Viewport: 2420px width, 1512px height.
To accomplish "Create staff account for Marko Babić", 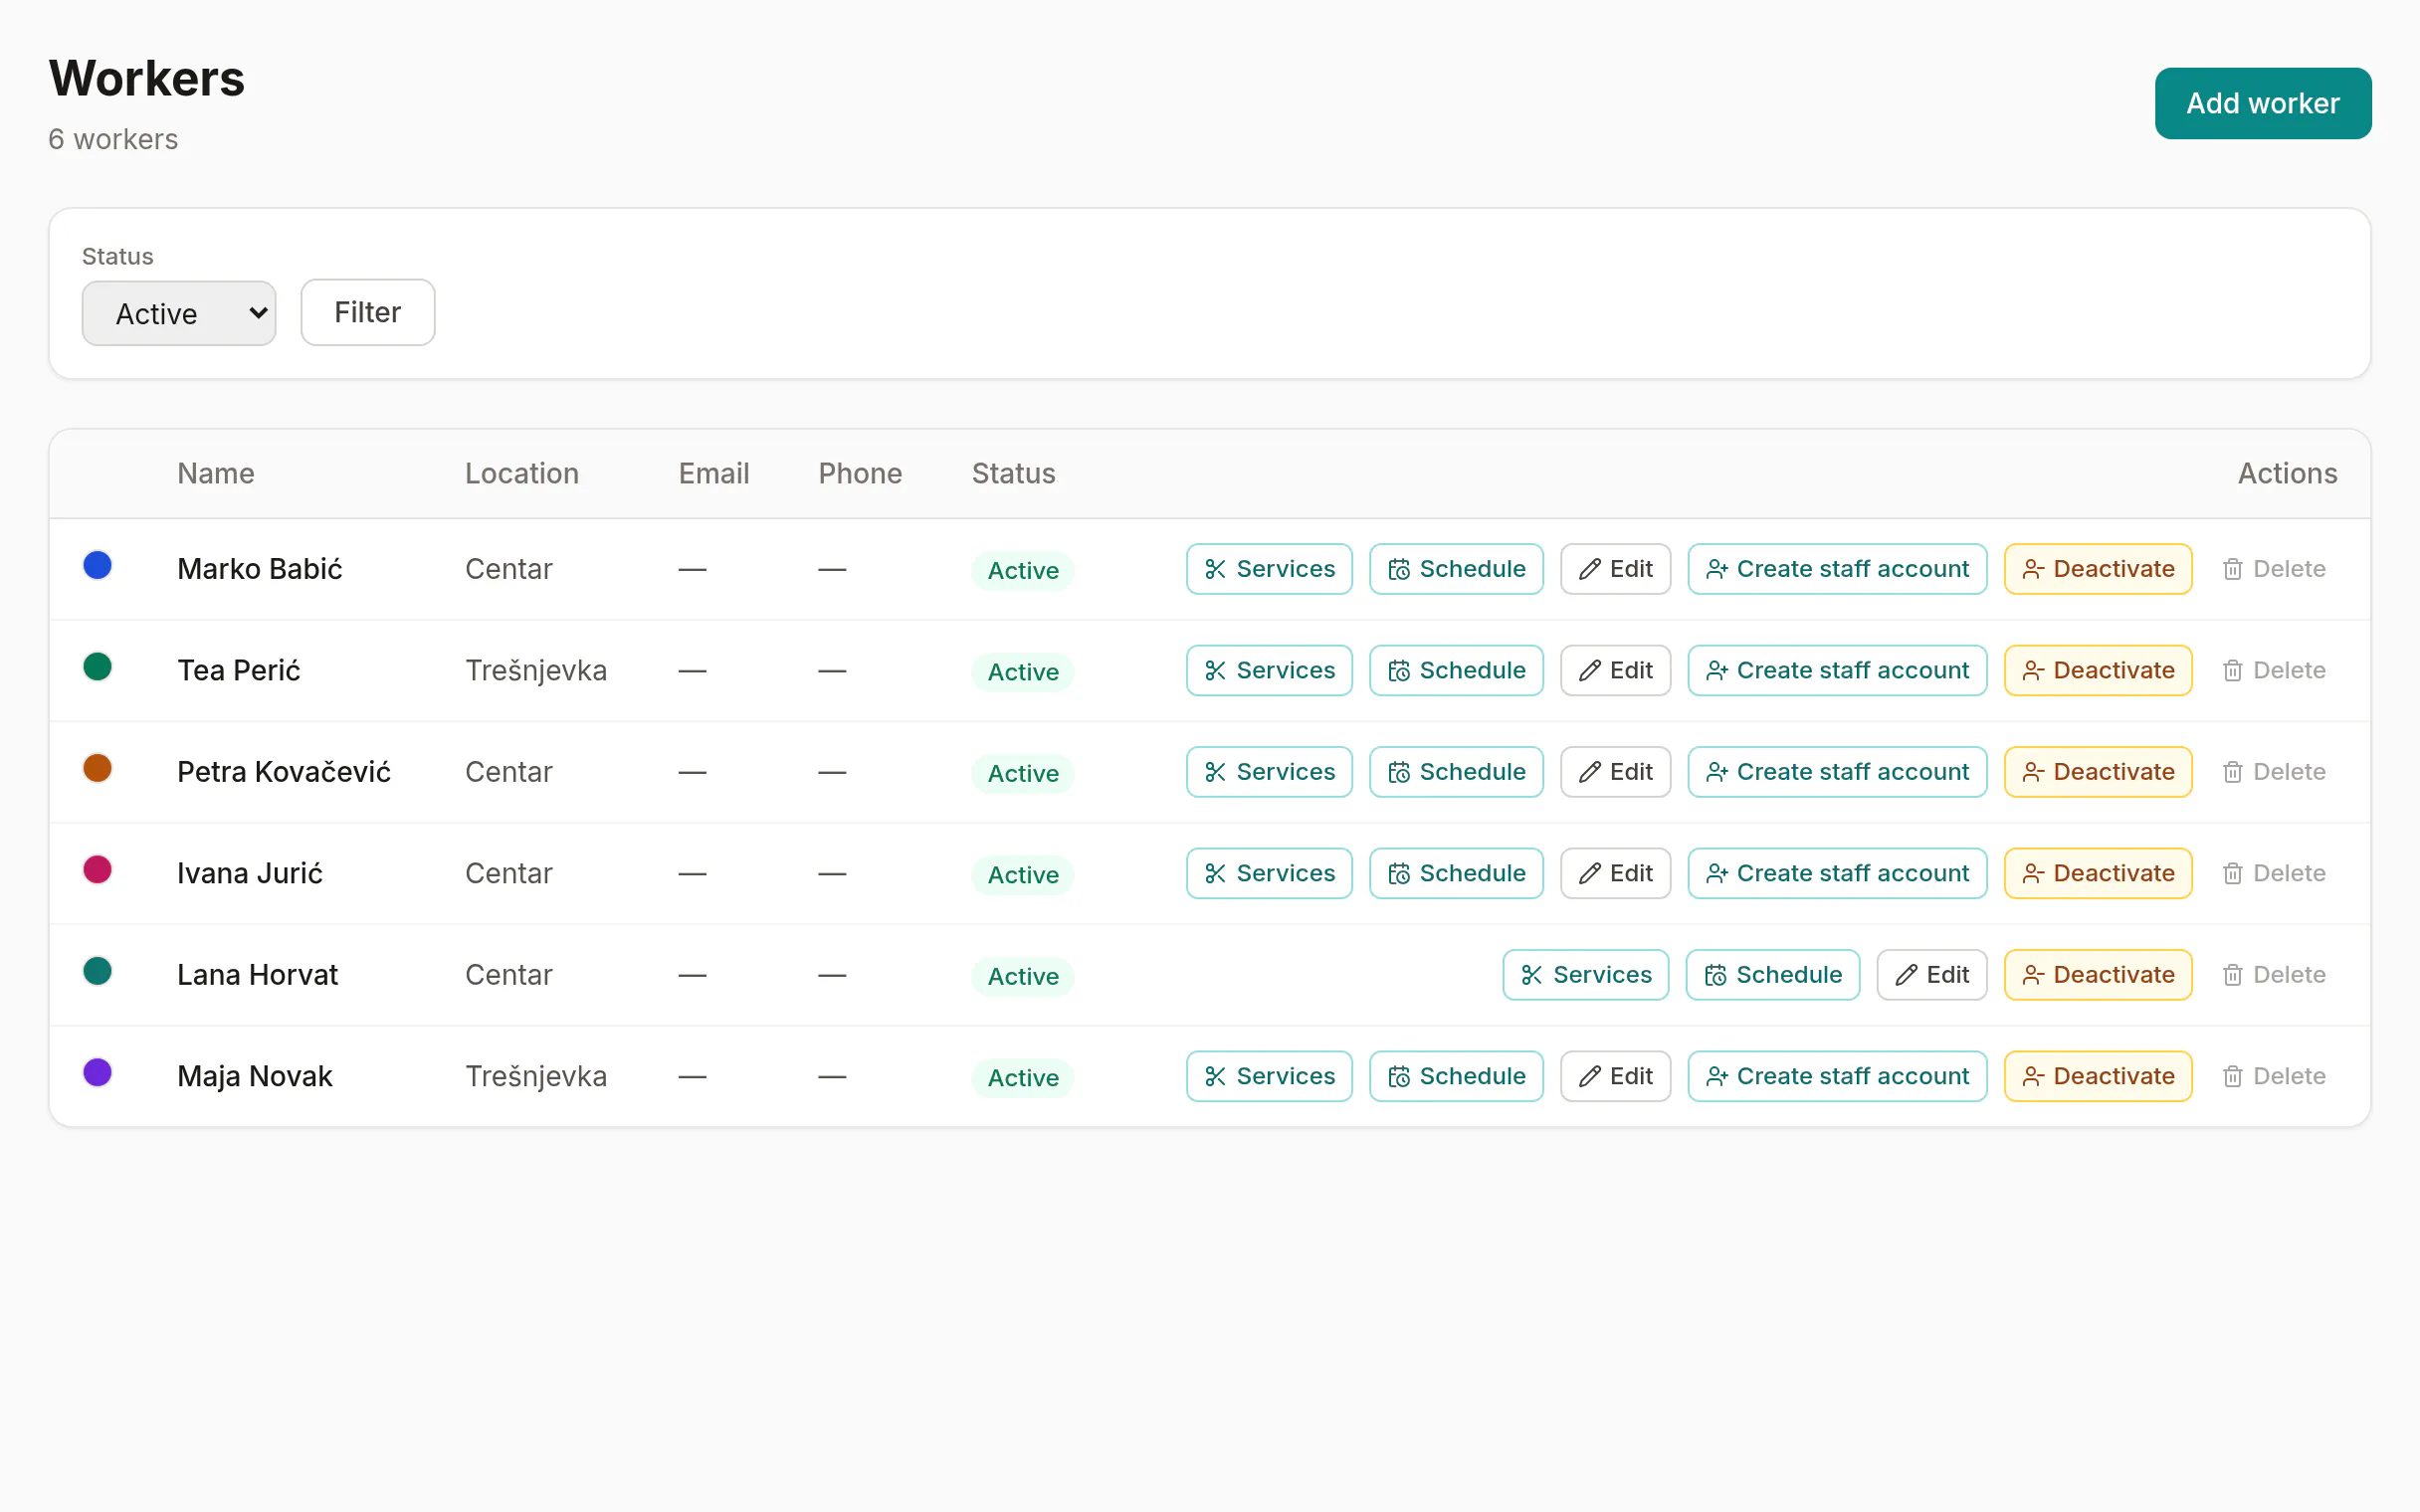I will (x=1837, y=569).
